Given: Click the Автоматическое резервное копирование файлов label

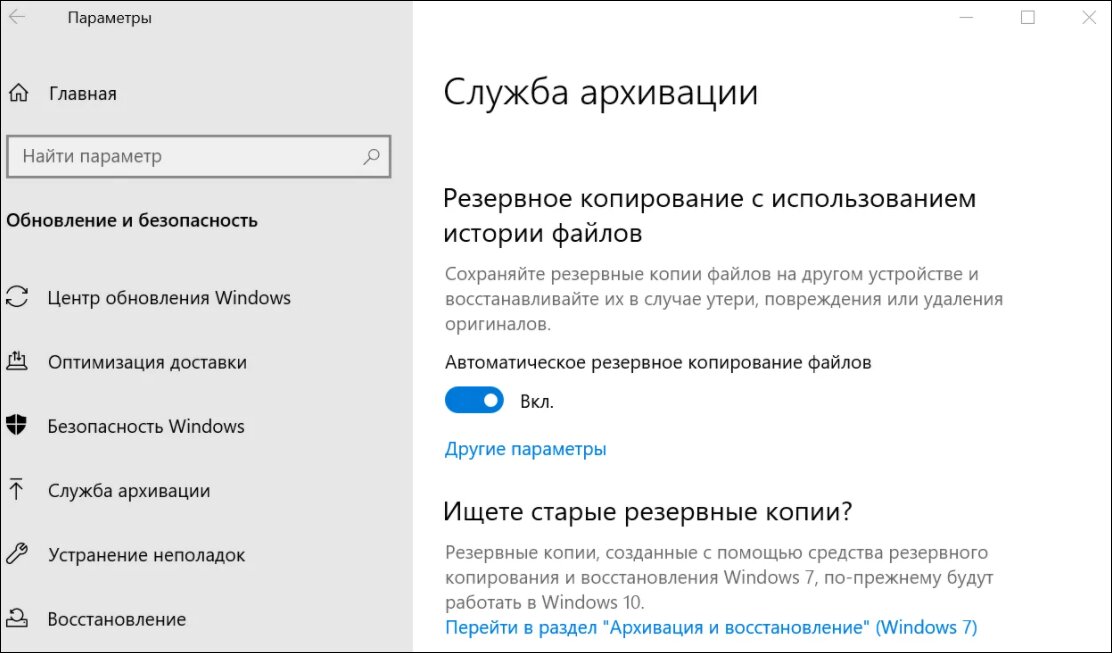Looking at the screenshot, I should tap(658, 362).
